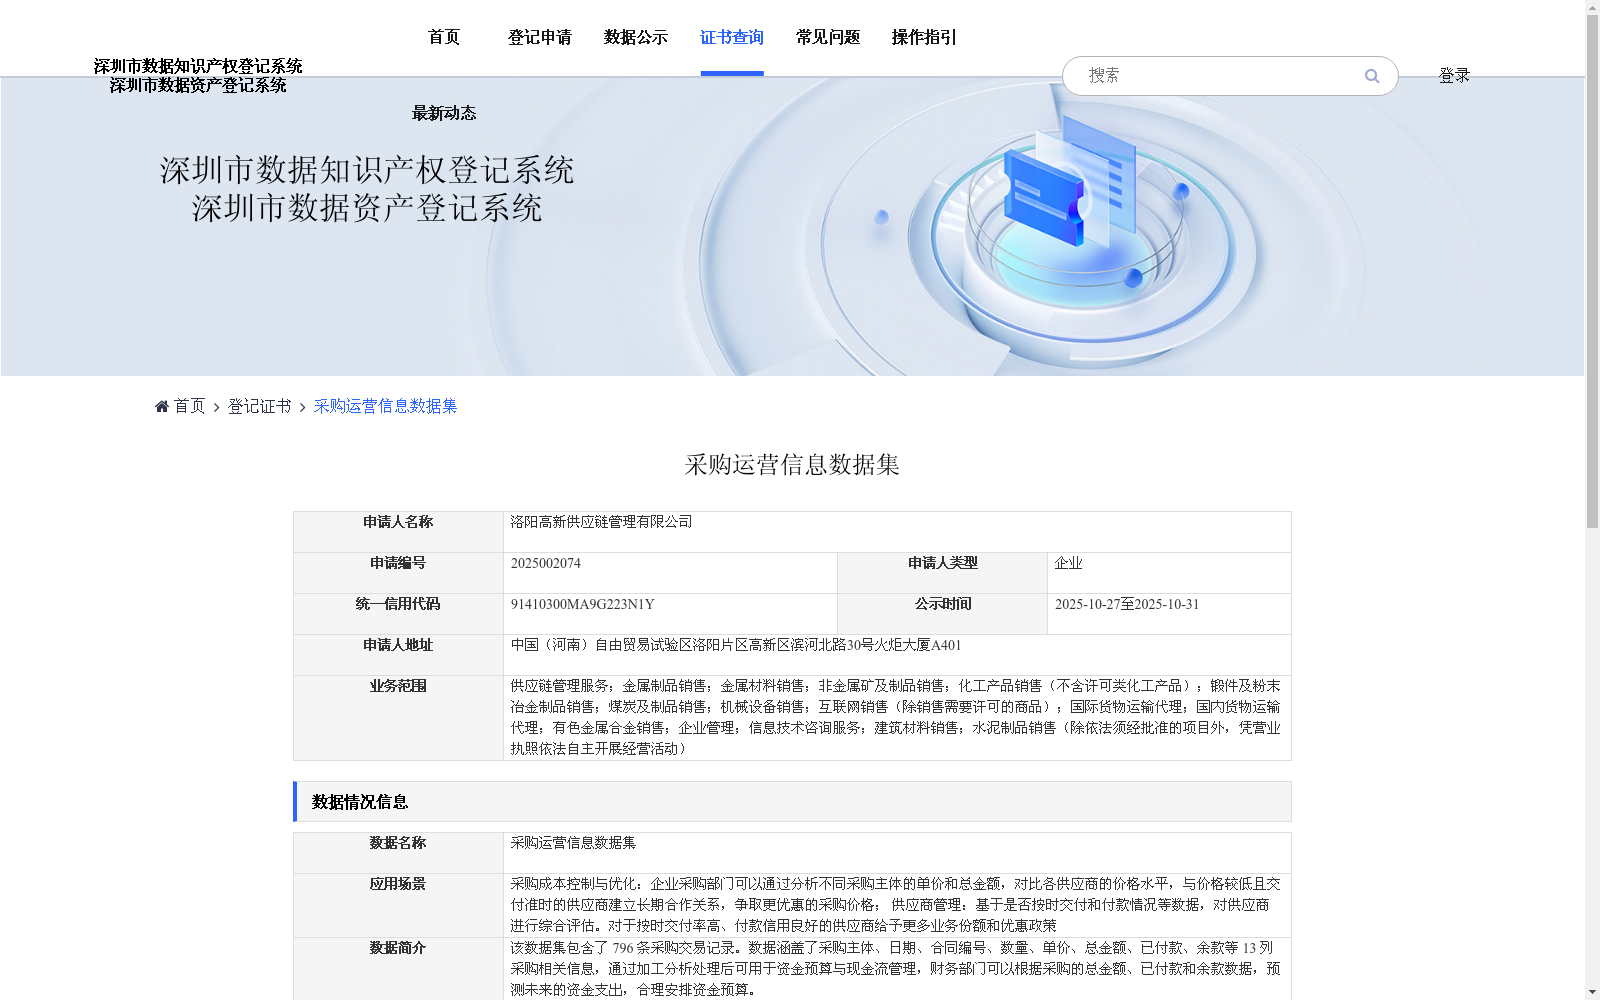Click the page title 采购运营信息数据集
The image size is (1600, 1000).
(x=792, y=465)
